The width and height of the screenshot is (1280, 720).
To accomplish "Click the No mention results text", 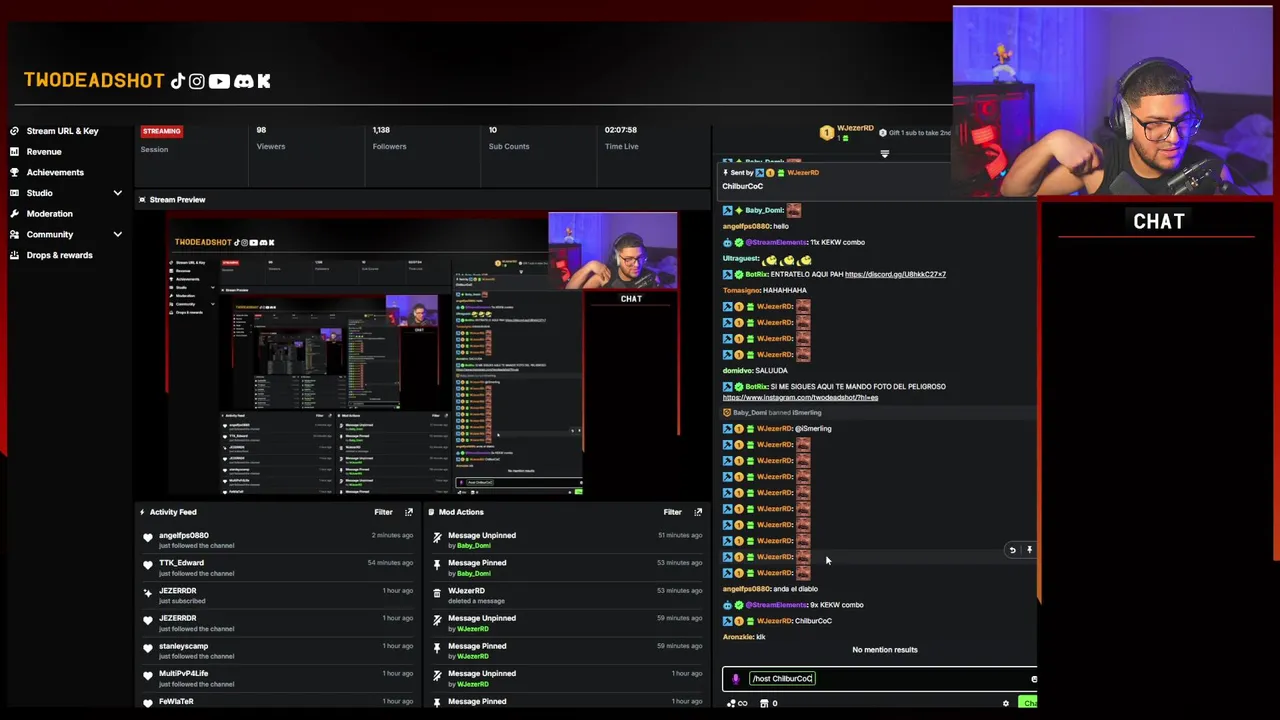I will point(884,650).
